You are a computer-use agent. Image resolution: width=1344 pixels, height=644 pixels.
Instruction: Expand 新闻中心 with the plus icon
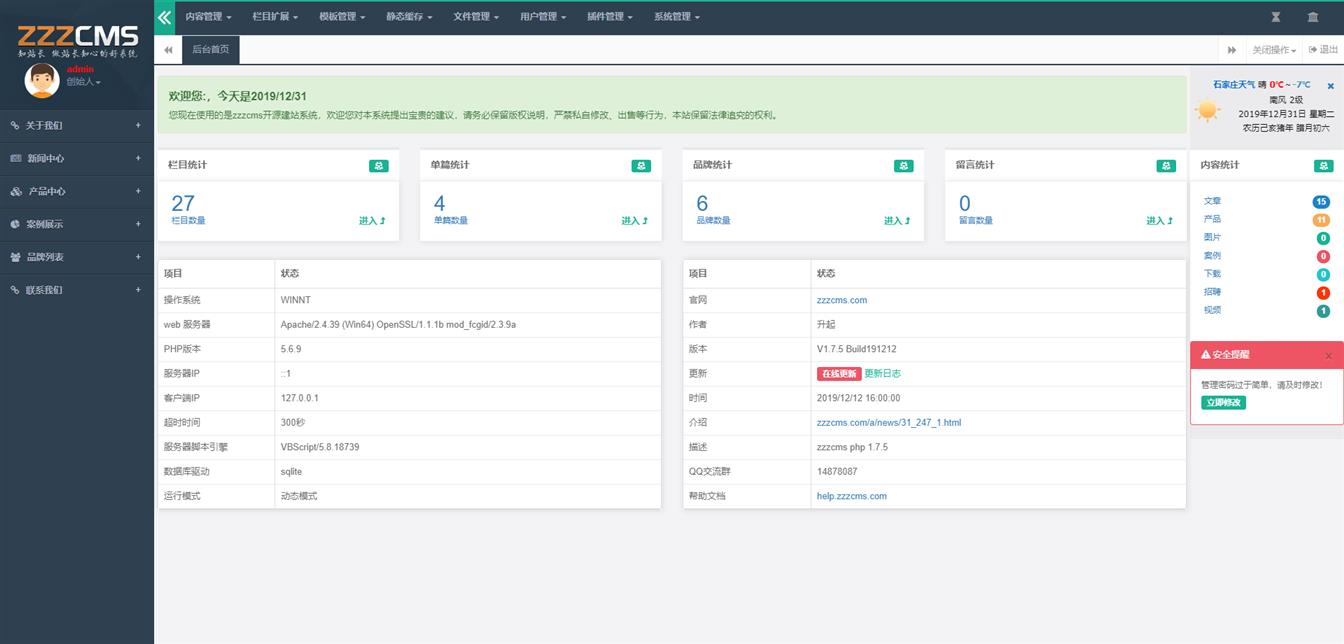[138, 158]
